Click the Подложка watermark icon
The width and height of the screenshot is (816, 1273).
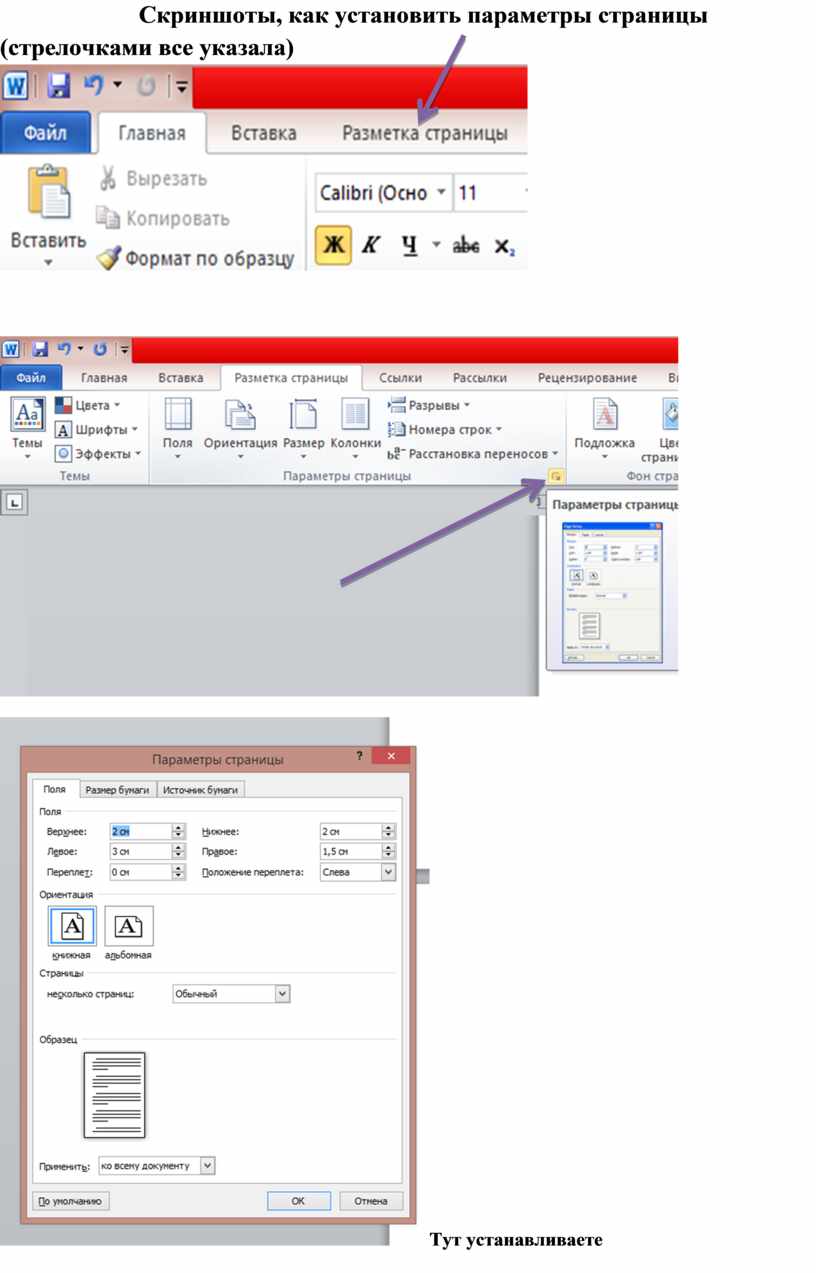[604, 415]
